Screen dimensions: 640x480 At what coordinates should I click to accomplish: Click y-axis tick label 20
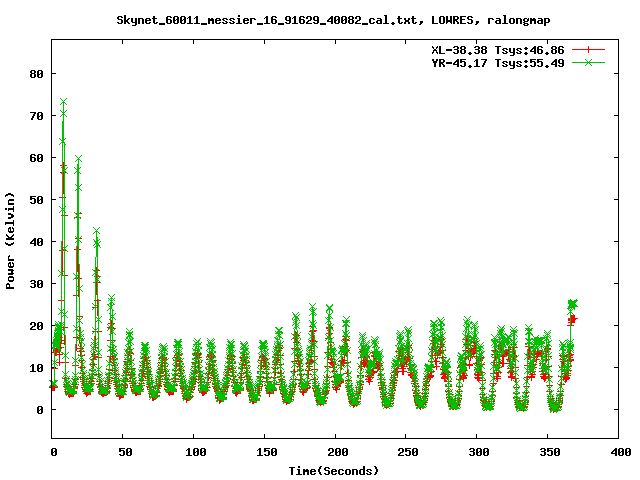(x=36, y=326)
